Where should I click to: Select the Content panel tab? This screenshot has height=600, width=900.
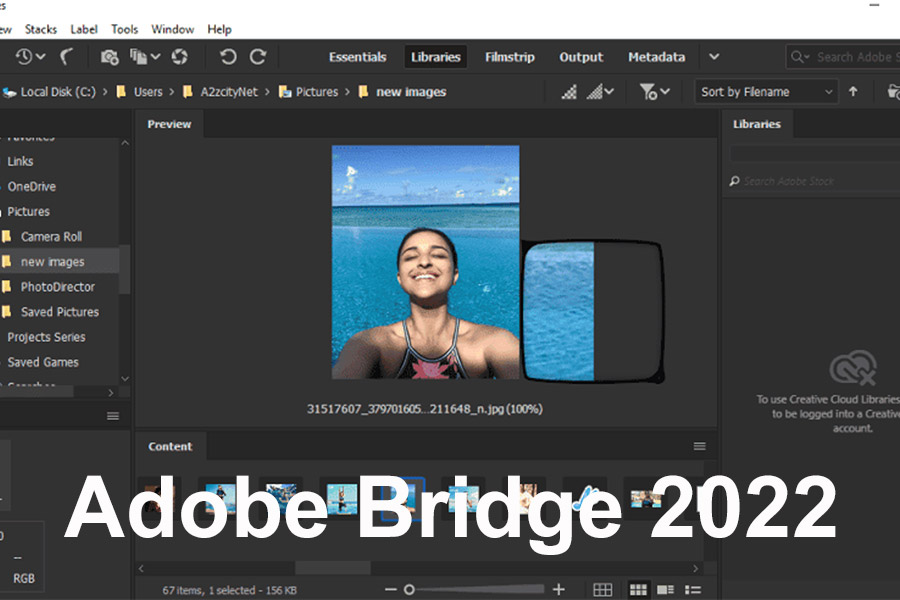[x=170, y=446]
